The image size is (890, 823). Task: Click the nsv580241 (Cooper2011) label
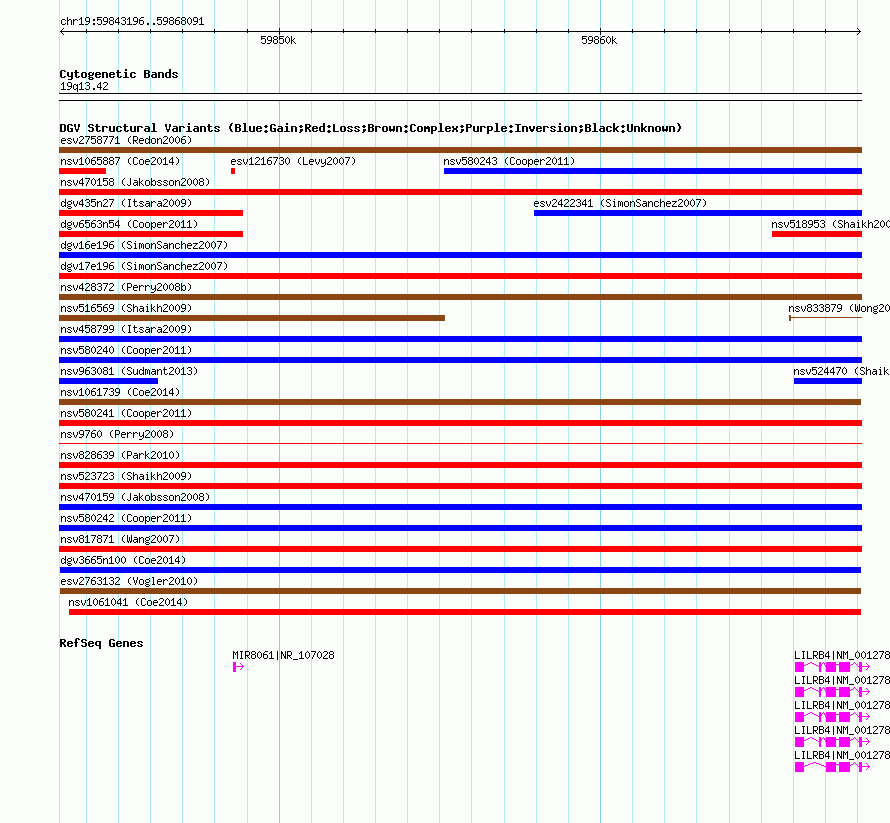[126, 413]
